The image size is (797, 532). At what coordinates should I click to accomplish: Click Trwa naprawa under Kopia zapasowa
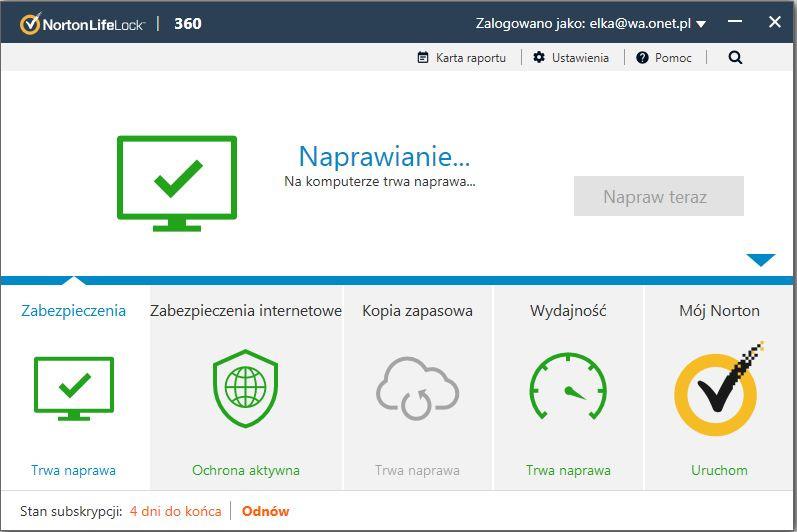point(417,470)
